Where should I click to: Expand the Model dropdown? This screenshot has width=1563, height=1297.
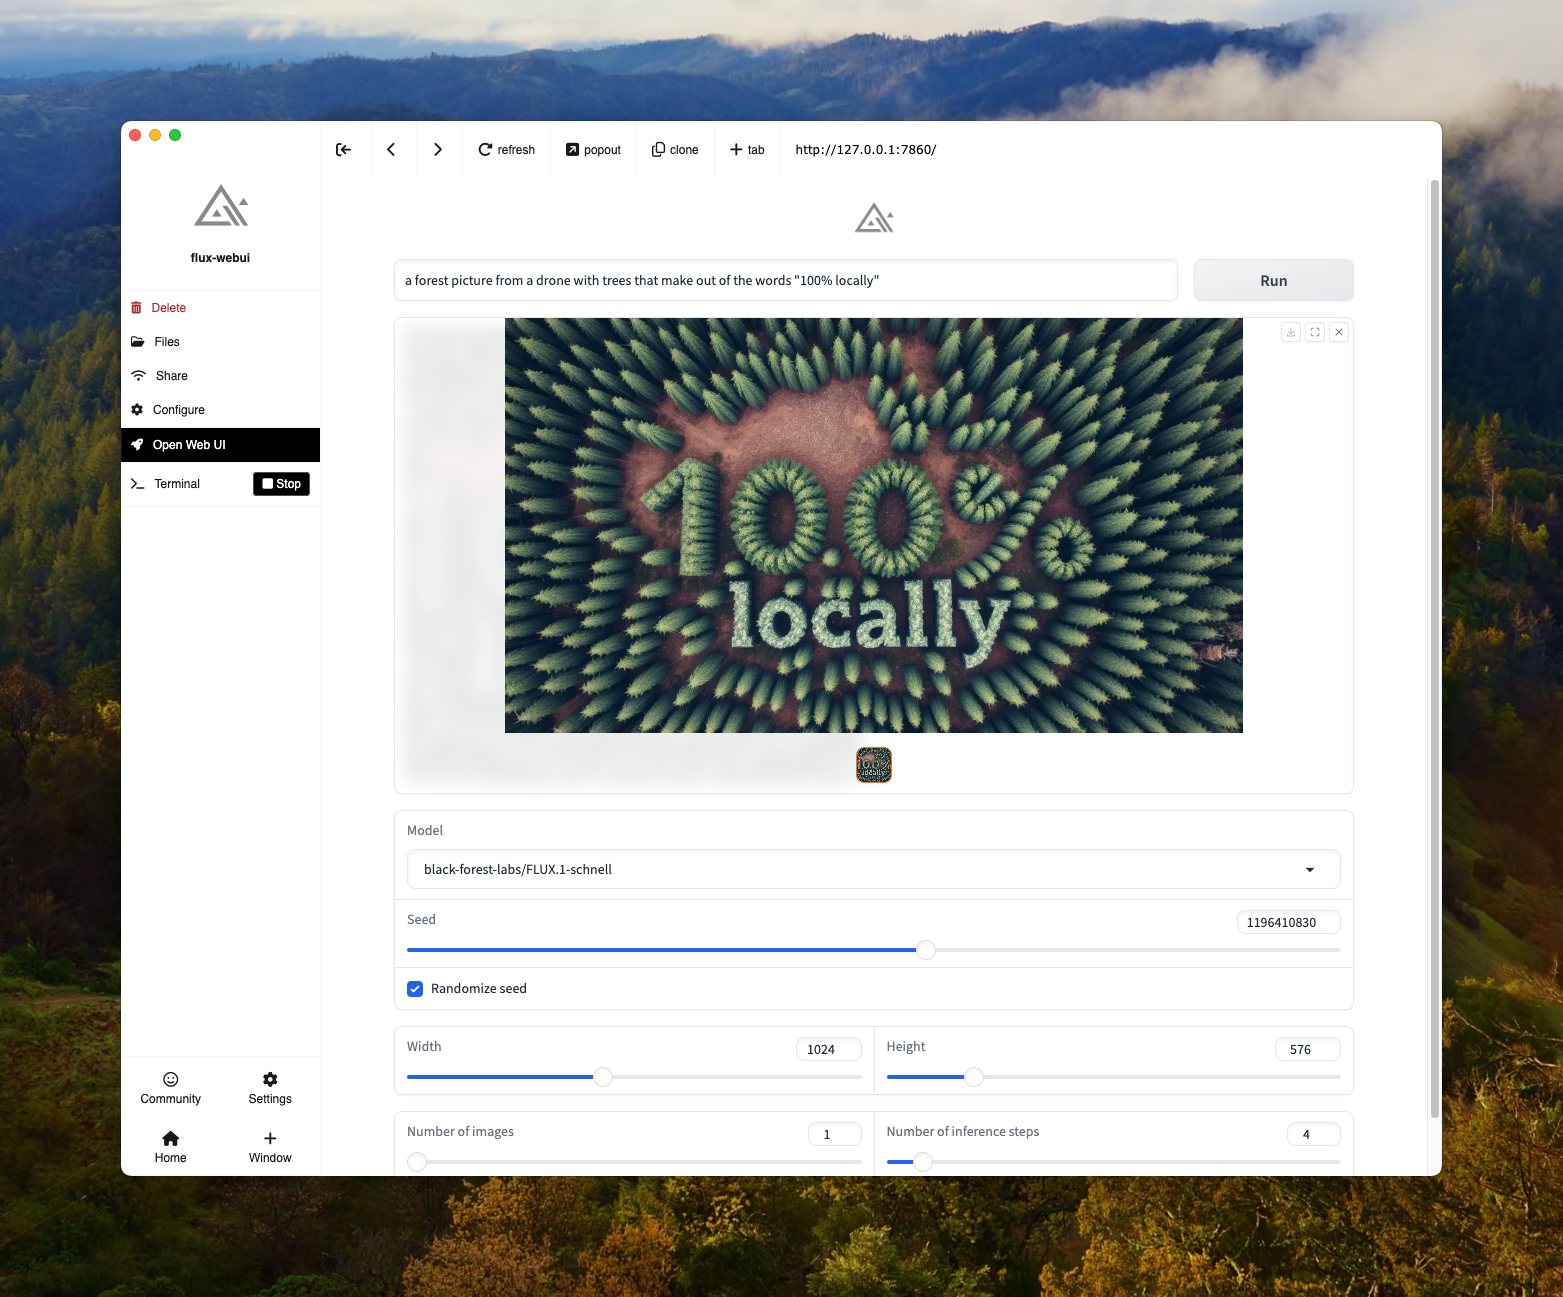click(x=1309, y=870)
